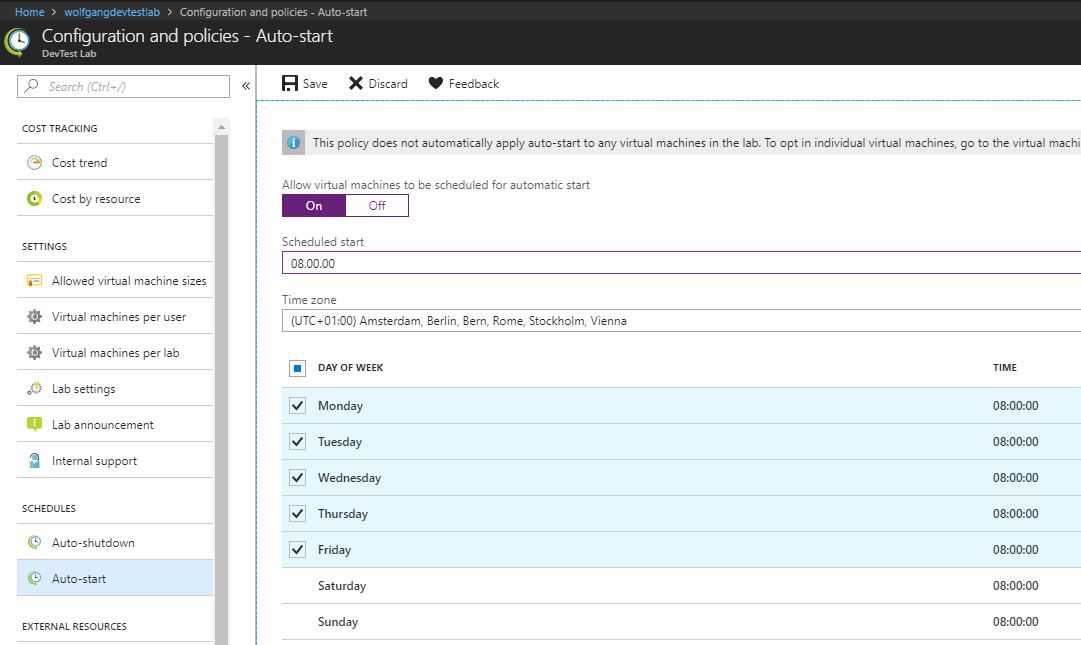The image size is (1081, 645).
Task: Click the Virtual machines per lab gear icon
Action: pyautogui.click(x=34, y=352)
